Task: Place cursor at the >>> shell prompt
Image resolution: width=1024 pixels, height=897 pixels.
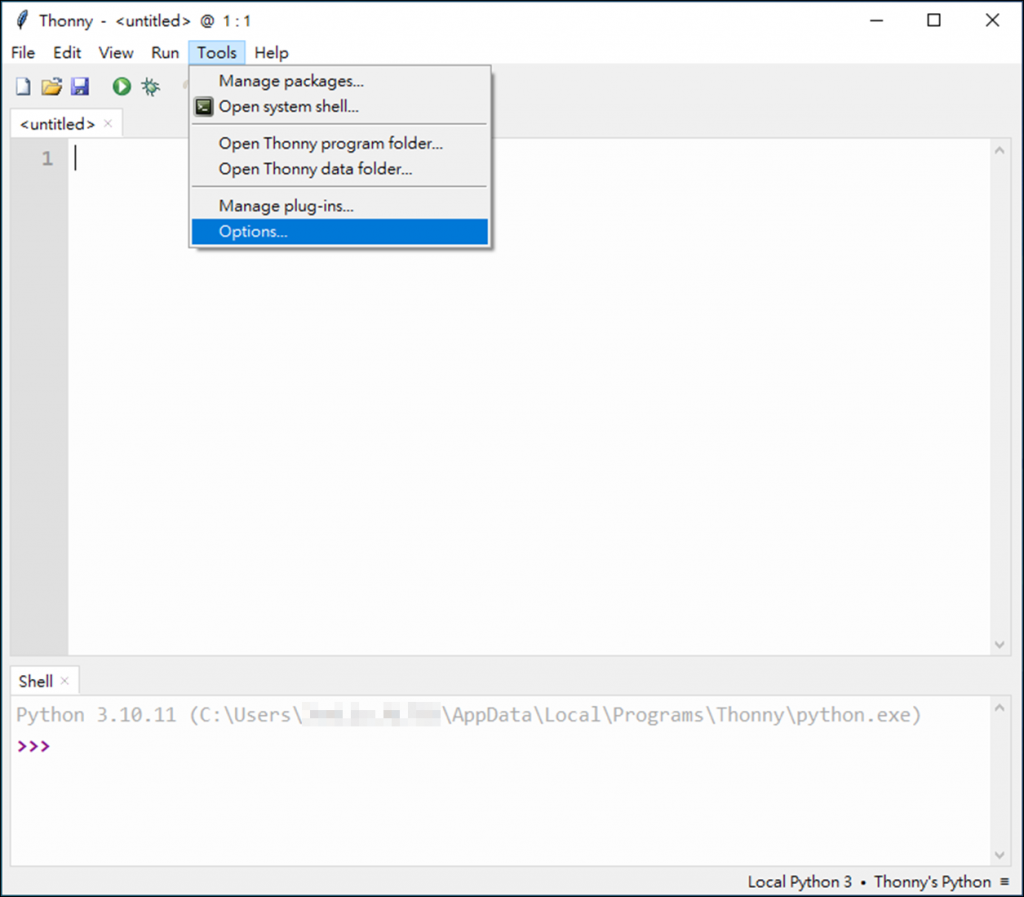Action: click(x=33, y=746)
